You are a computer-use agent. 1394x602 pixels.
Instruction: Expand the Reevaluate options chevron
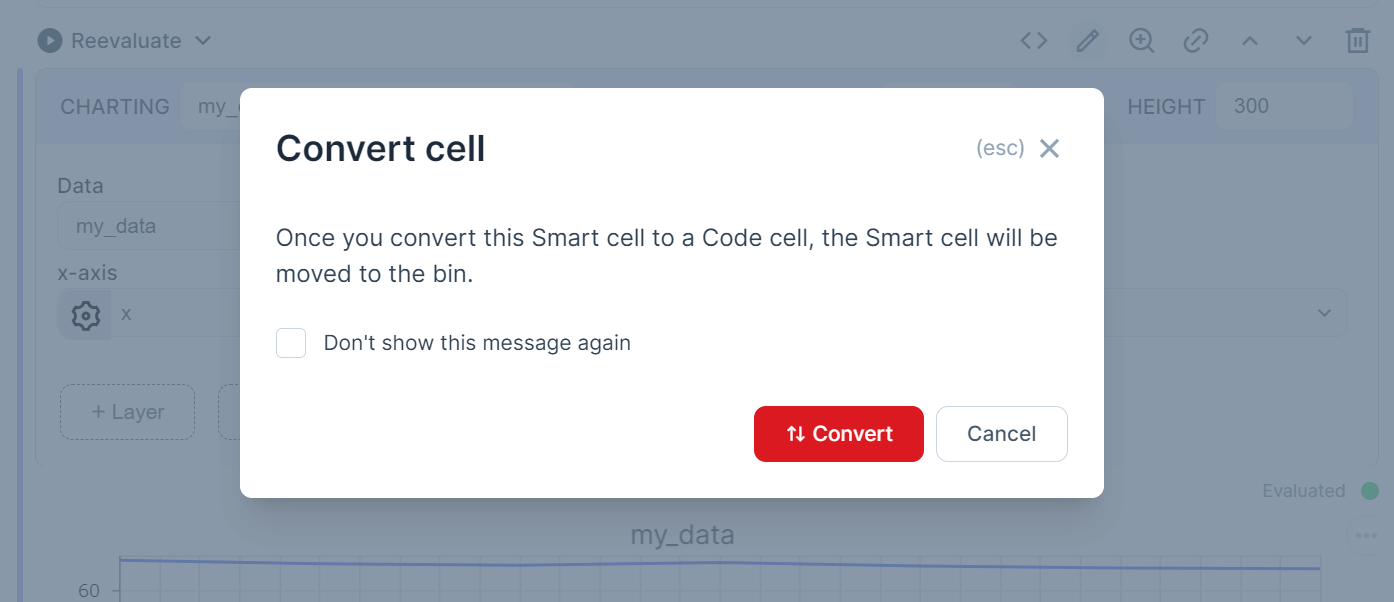coord(203,41)
